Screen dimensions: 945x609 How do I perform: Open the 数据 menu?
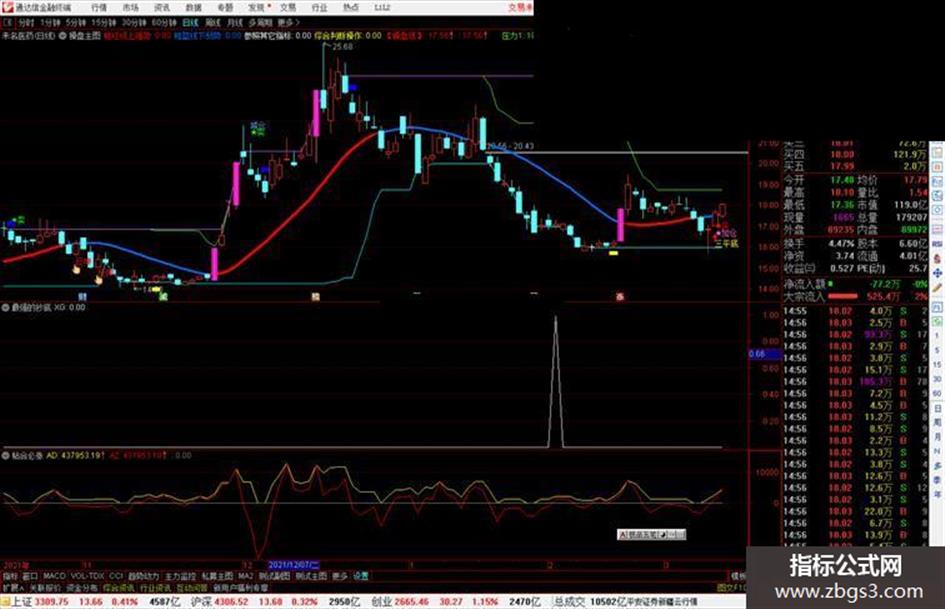click(193, 7)
